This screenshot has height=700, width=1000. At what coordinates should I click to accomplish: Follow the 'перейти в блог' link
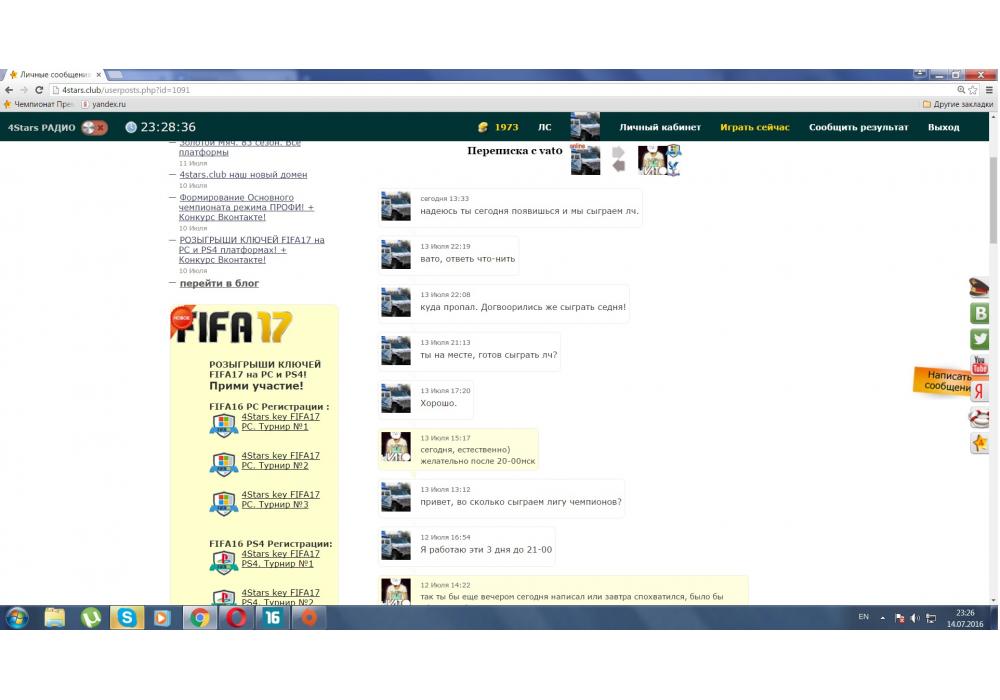pos(219,283)
